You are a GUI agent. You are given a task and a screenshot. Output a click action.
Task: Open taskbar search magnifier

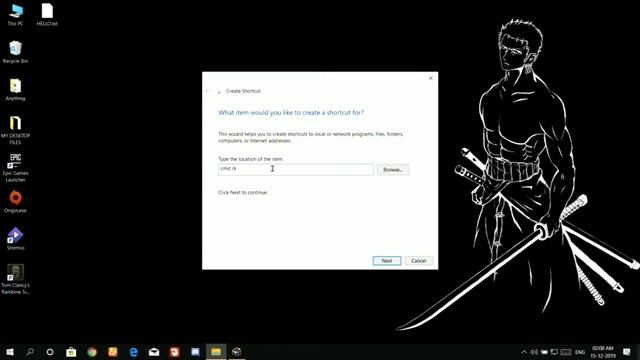click(30, 352)
